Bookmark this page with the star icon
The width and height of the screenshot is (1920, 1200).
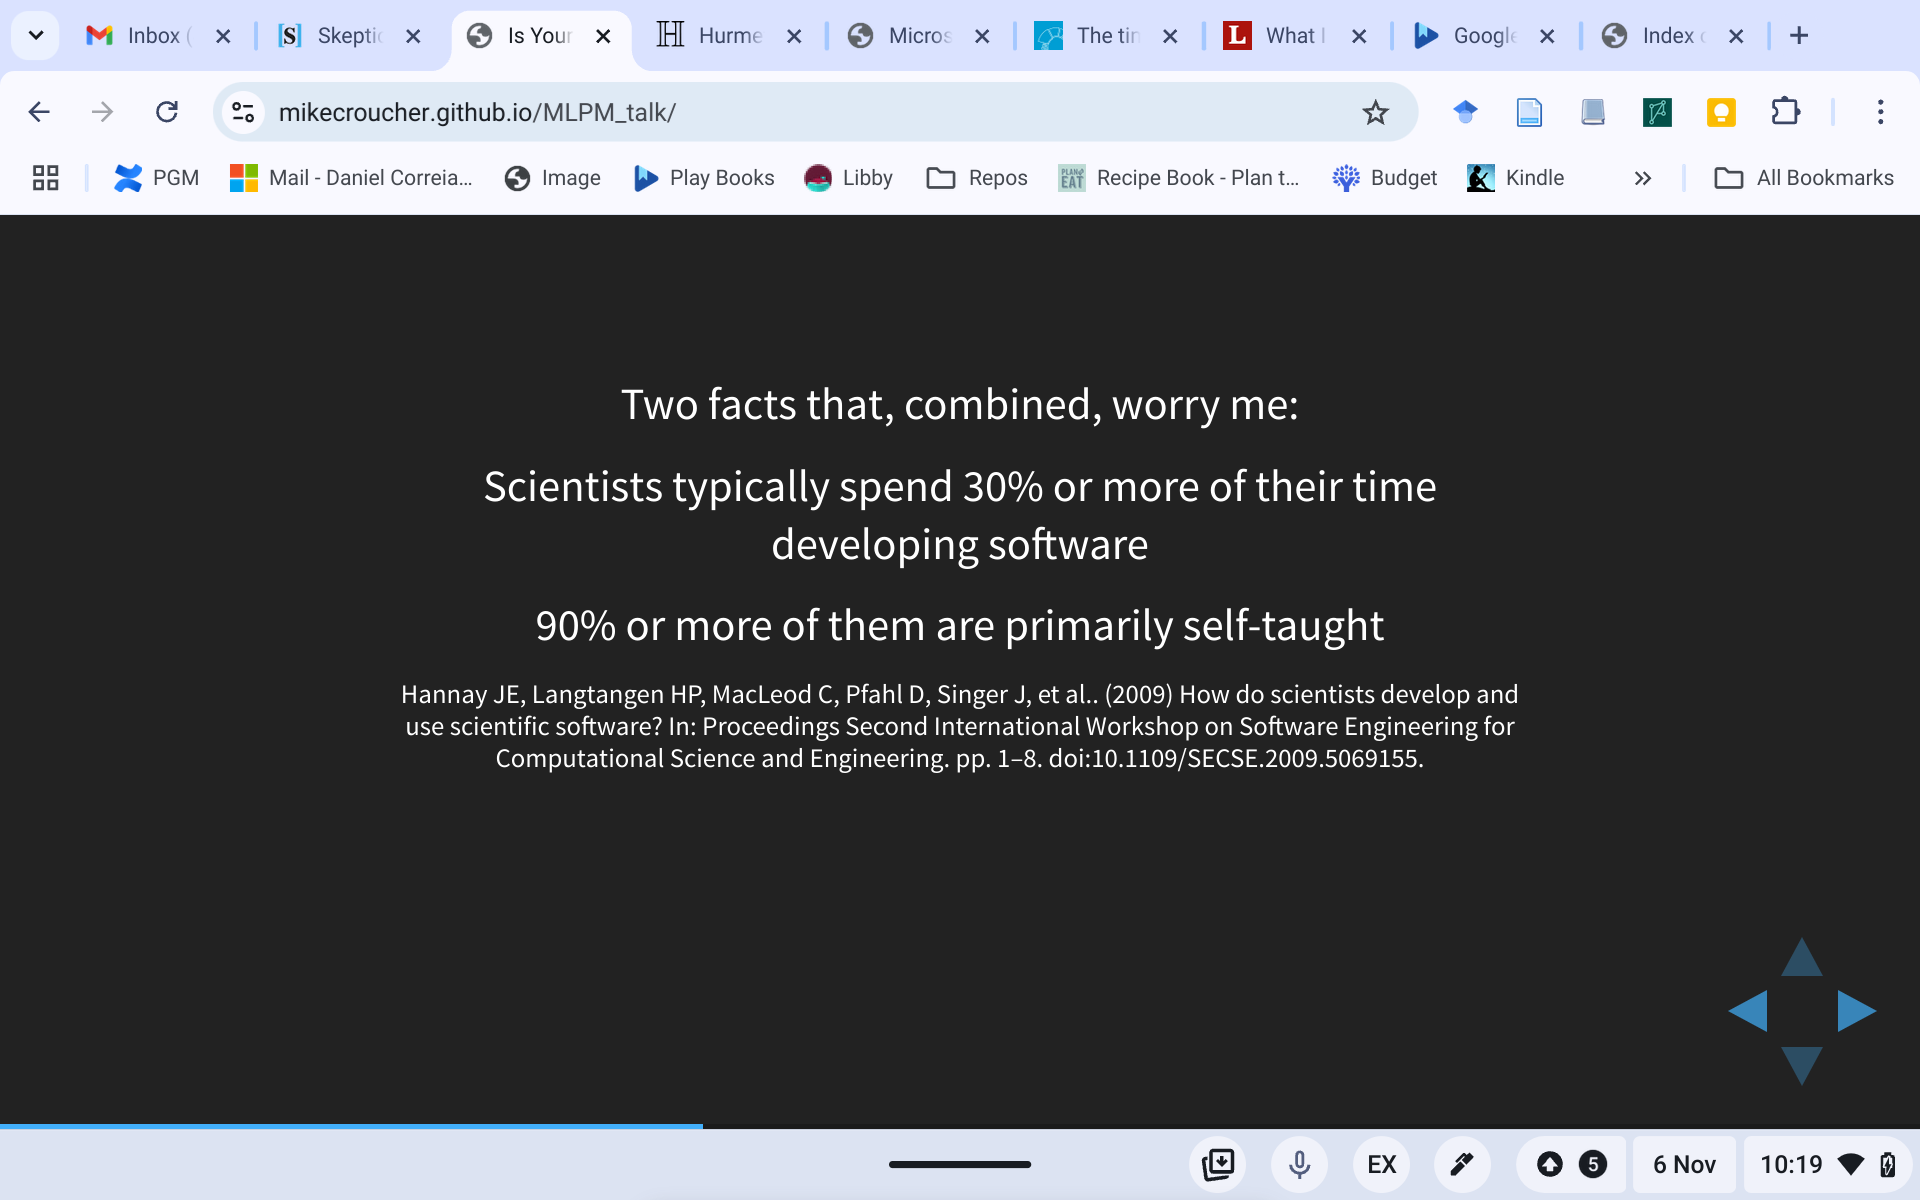(x=1375, y=112)
